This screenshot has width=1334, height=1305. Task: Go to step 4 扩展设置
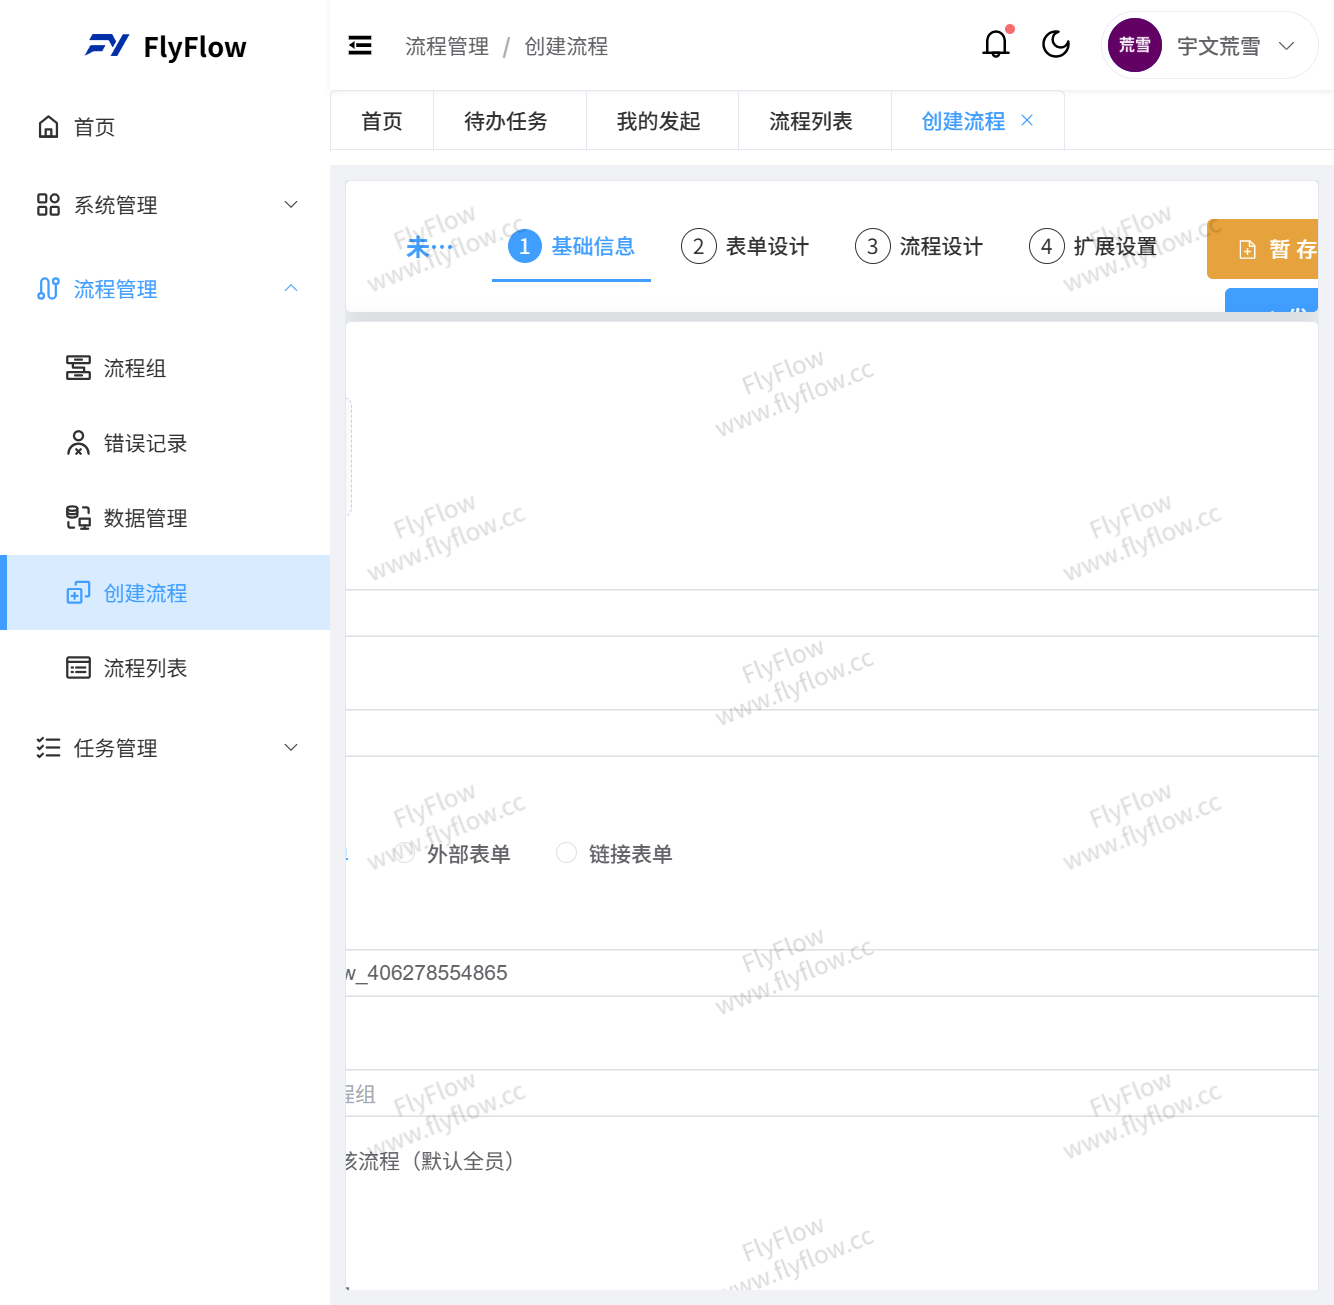tap(1093, 246)
